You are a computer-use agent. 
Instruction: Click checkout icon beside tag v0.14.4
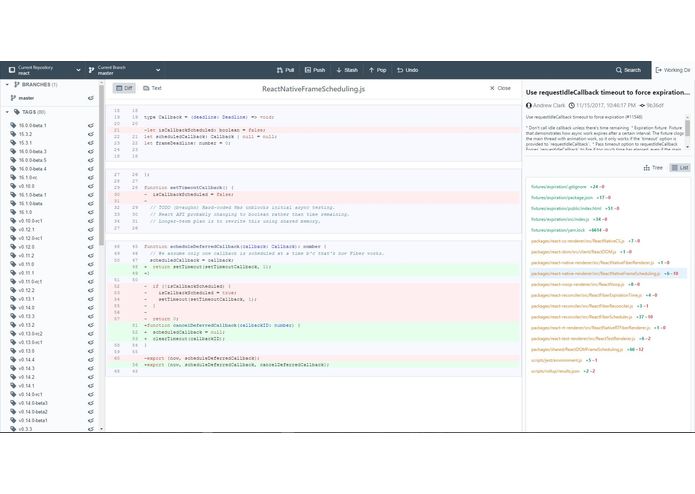(x=91, y=360)
